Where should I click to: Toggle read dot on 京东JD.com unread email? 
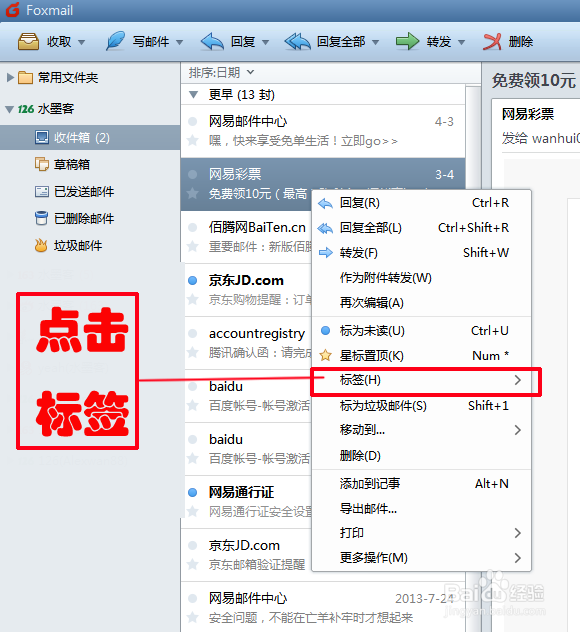[193, 281]
